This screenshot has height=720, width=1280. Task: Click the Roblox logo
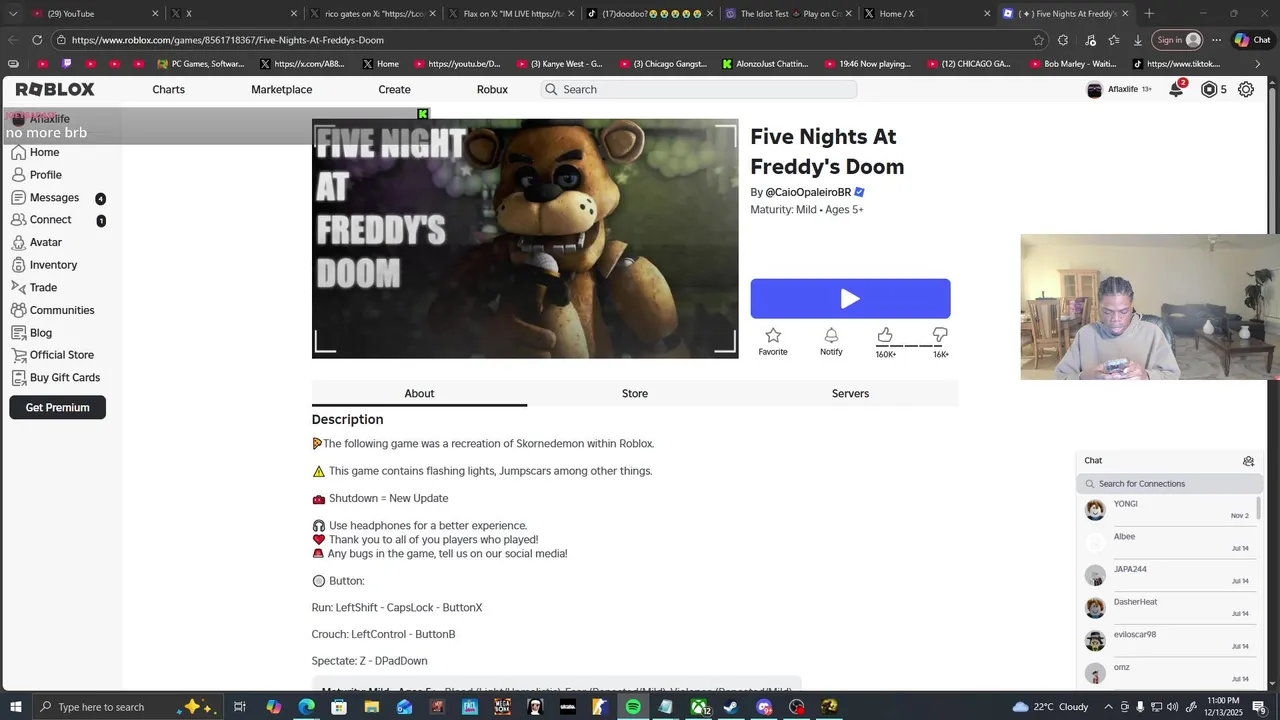click(55, 89)
